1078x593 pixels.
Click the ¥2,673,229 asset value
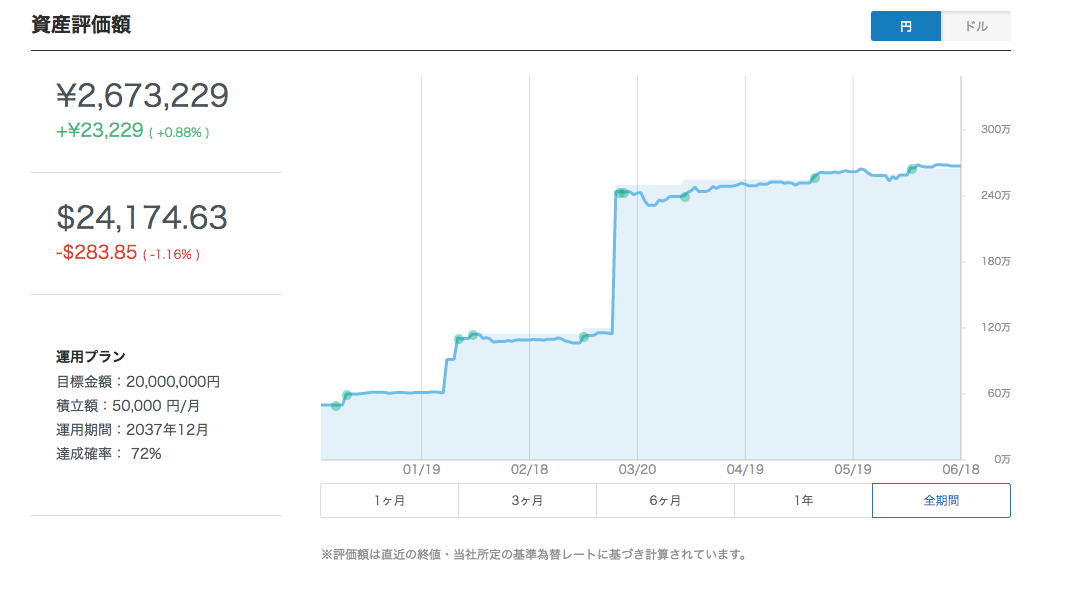tap(142, 96)
